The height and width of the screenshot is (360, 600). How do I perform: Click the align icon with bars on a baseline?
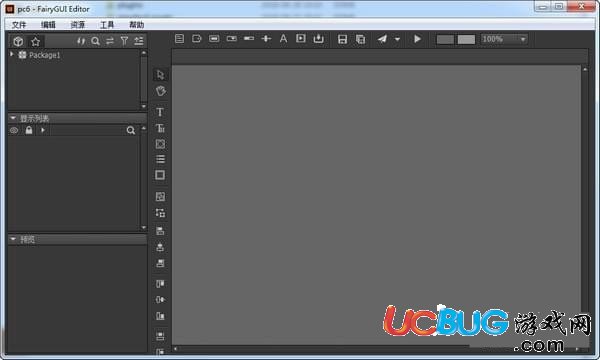point(160,316)
